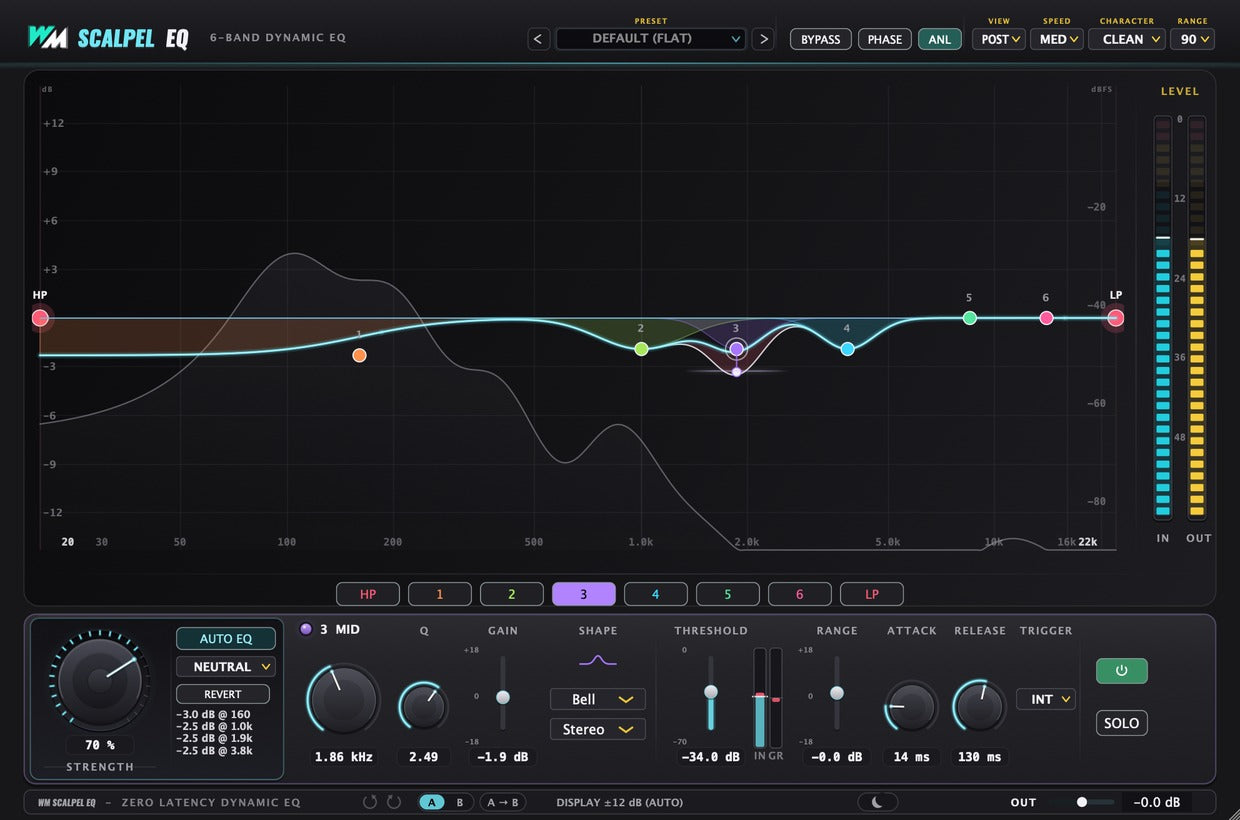This screenshot has height=820, width=1240.
Task: Click the Release knob
Action: coord(978,707)
